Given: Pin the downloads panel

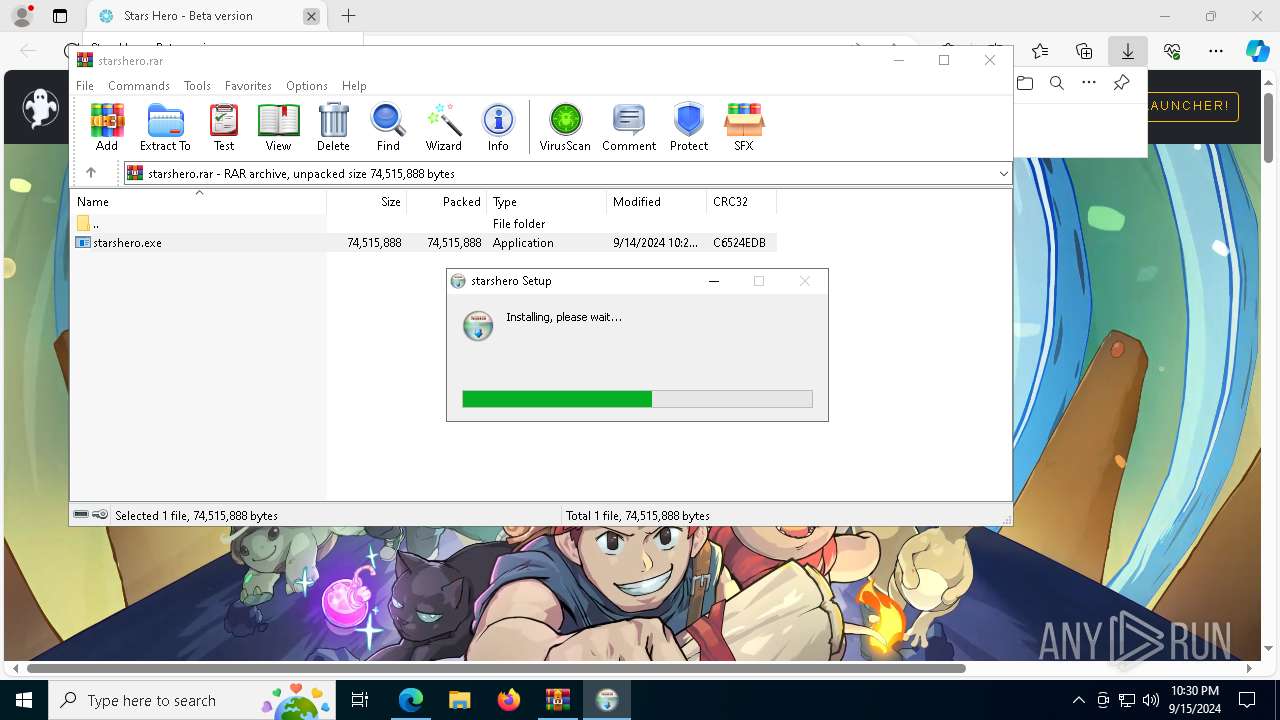Looking at the screenshot, I should [x=1122, y=83].
